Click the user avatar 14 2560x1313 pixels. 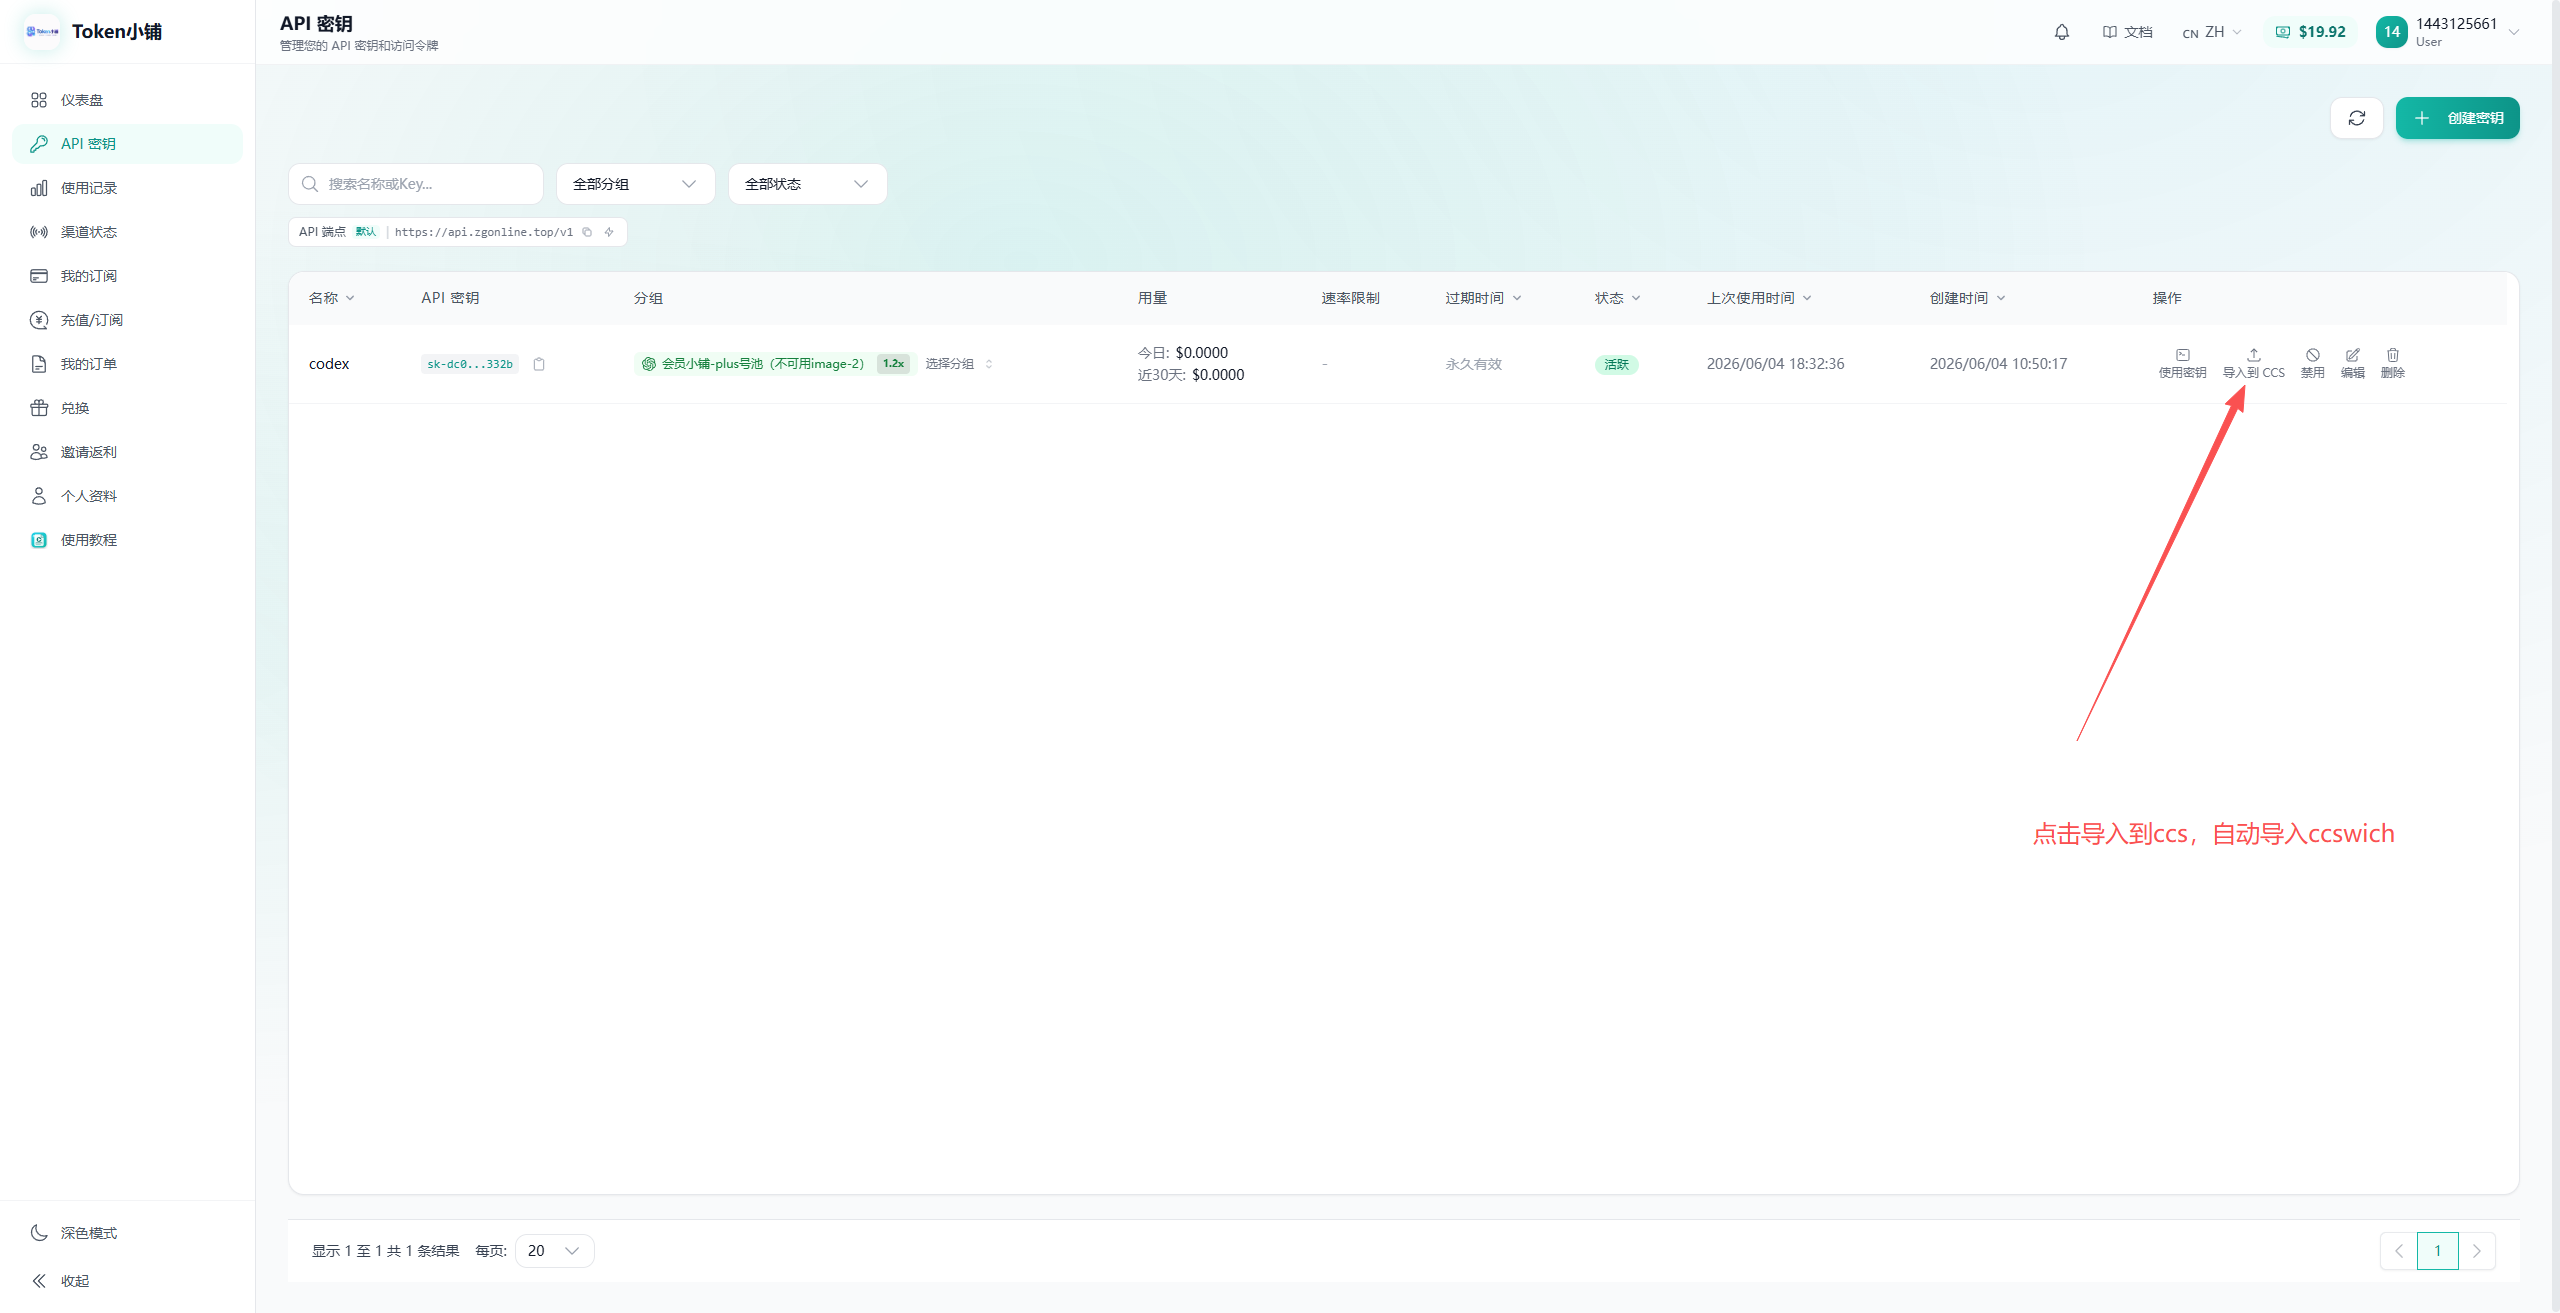[2392, 32]
